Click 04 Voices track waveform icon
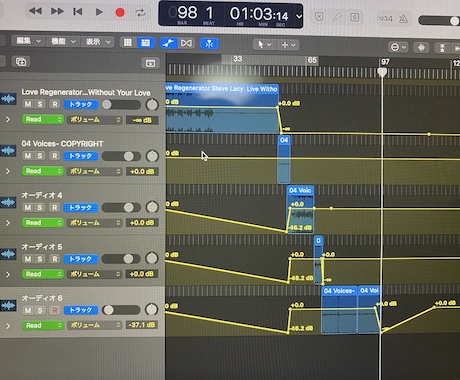Viewport: 460px width, 380px height. point(8,151)
